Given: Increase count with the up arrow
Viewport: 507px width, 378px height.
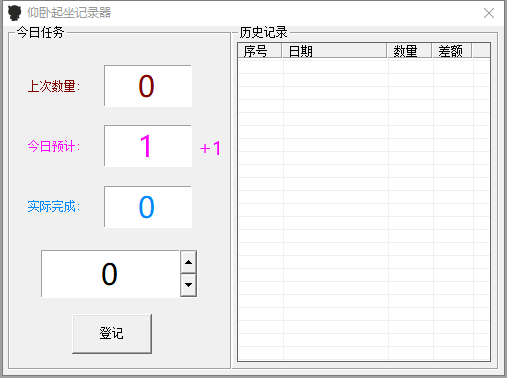Looking at the screenshot, I should pyautogui.click(x=188, y=262).
